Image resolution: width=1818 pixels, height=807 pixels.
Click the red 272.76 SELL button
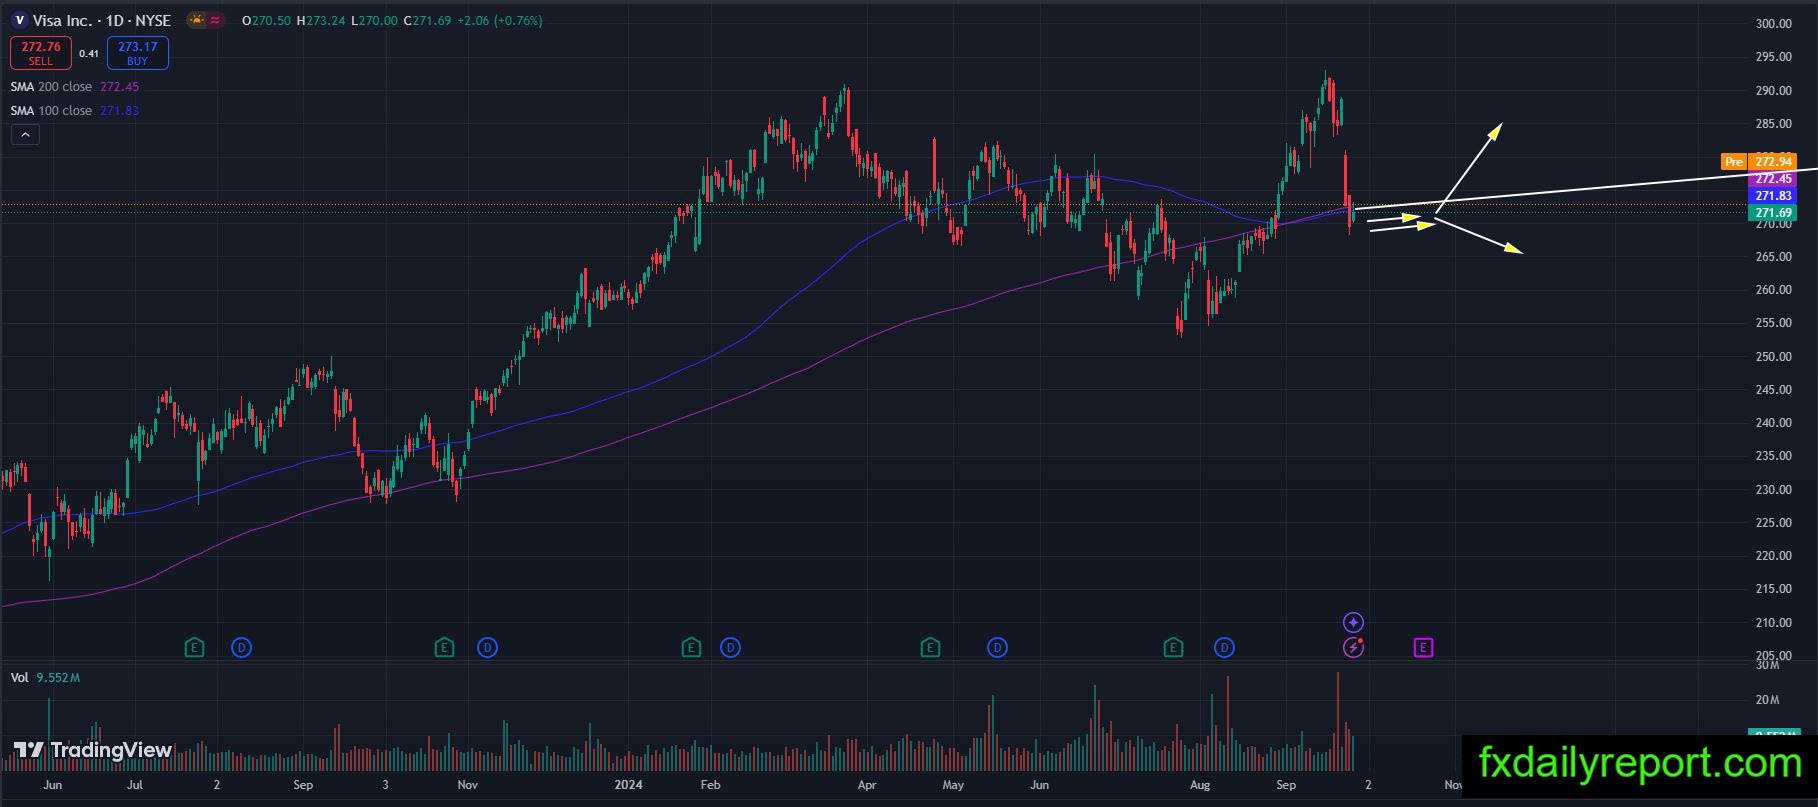coord(41,53)
